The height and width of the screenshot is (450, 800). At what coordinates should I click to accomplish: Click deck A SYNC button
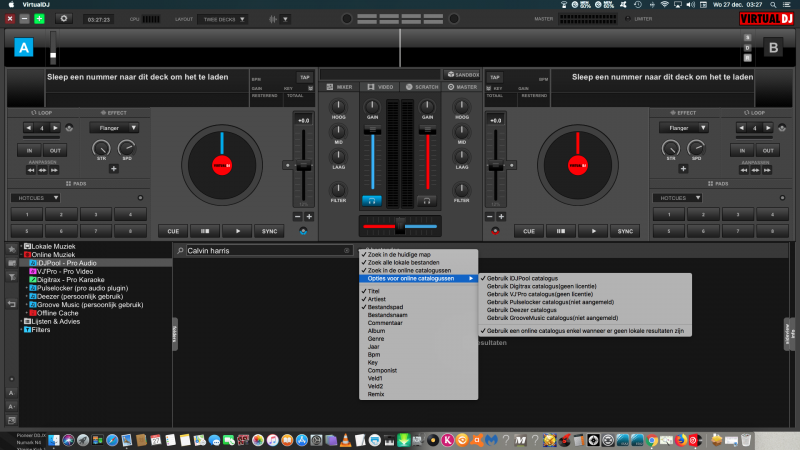coord(269,231)
